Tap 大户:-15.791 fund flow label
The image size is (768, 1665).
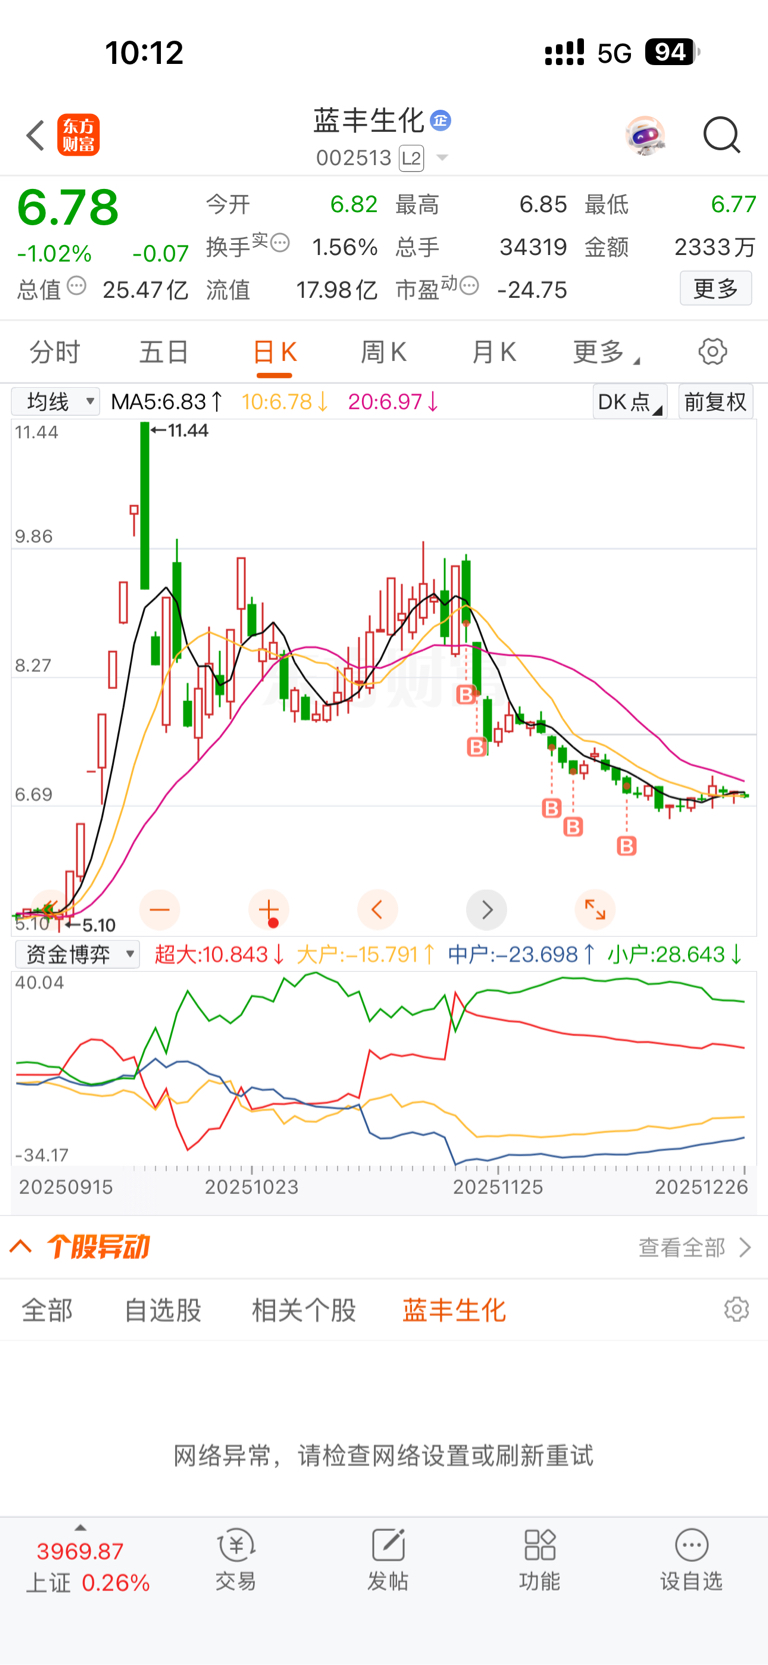click(366, 954)
